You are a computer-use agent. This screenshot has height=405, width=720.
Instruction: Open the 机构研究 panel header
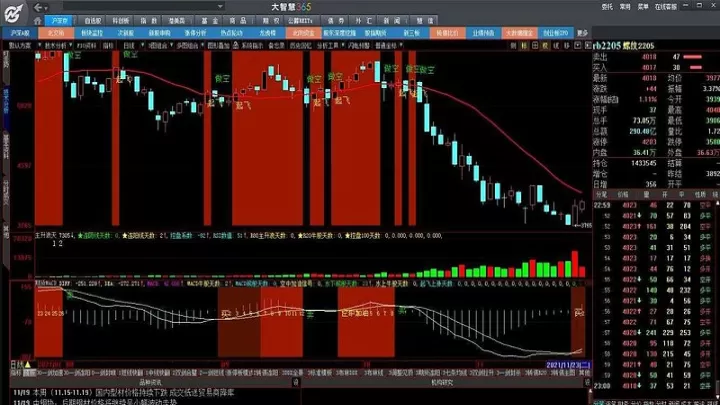point(442,382)
